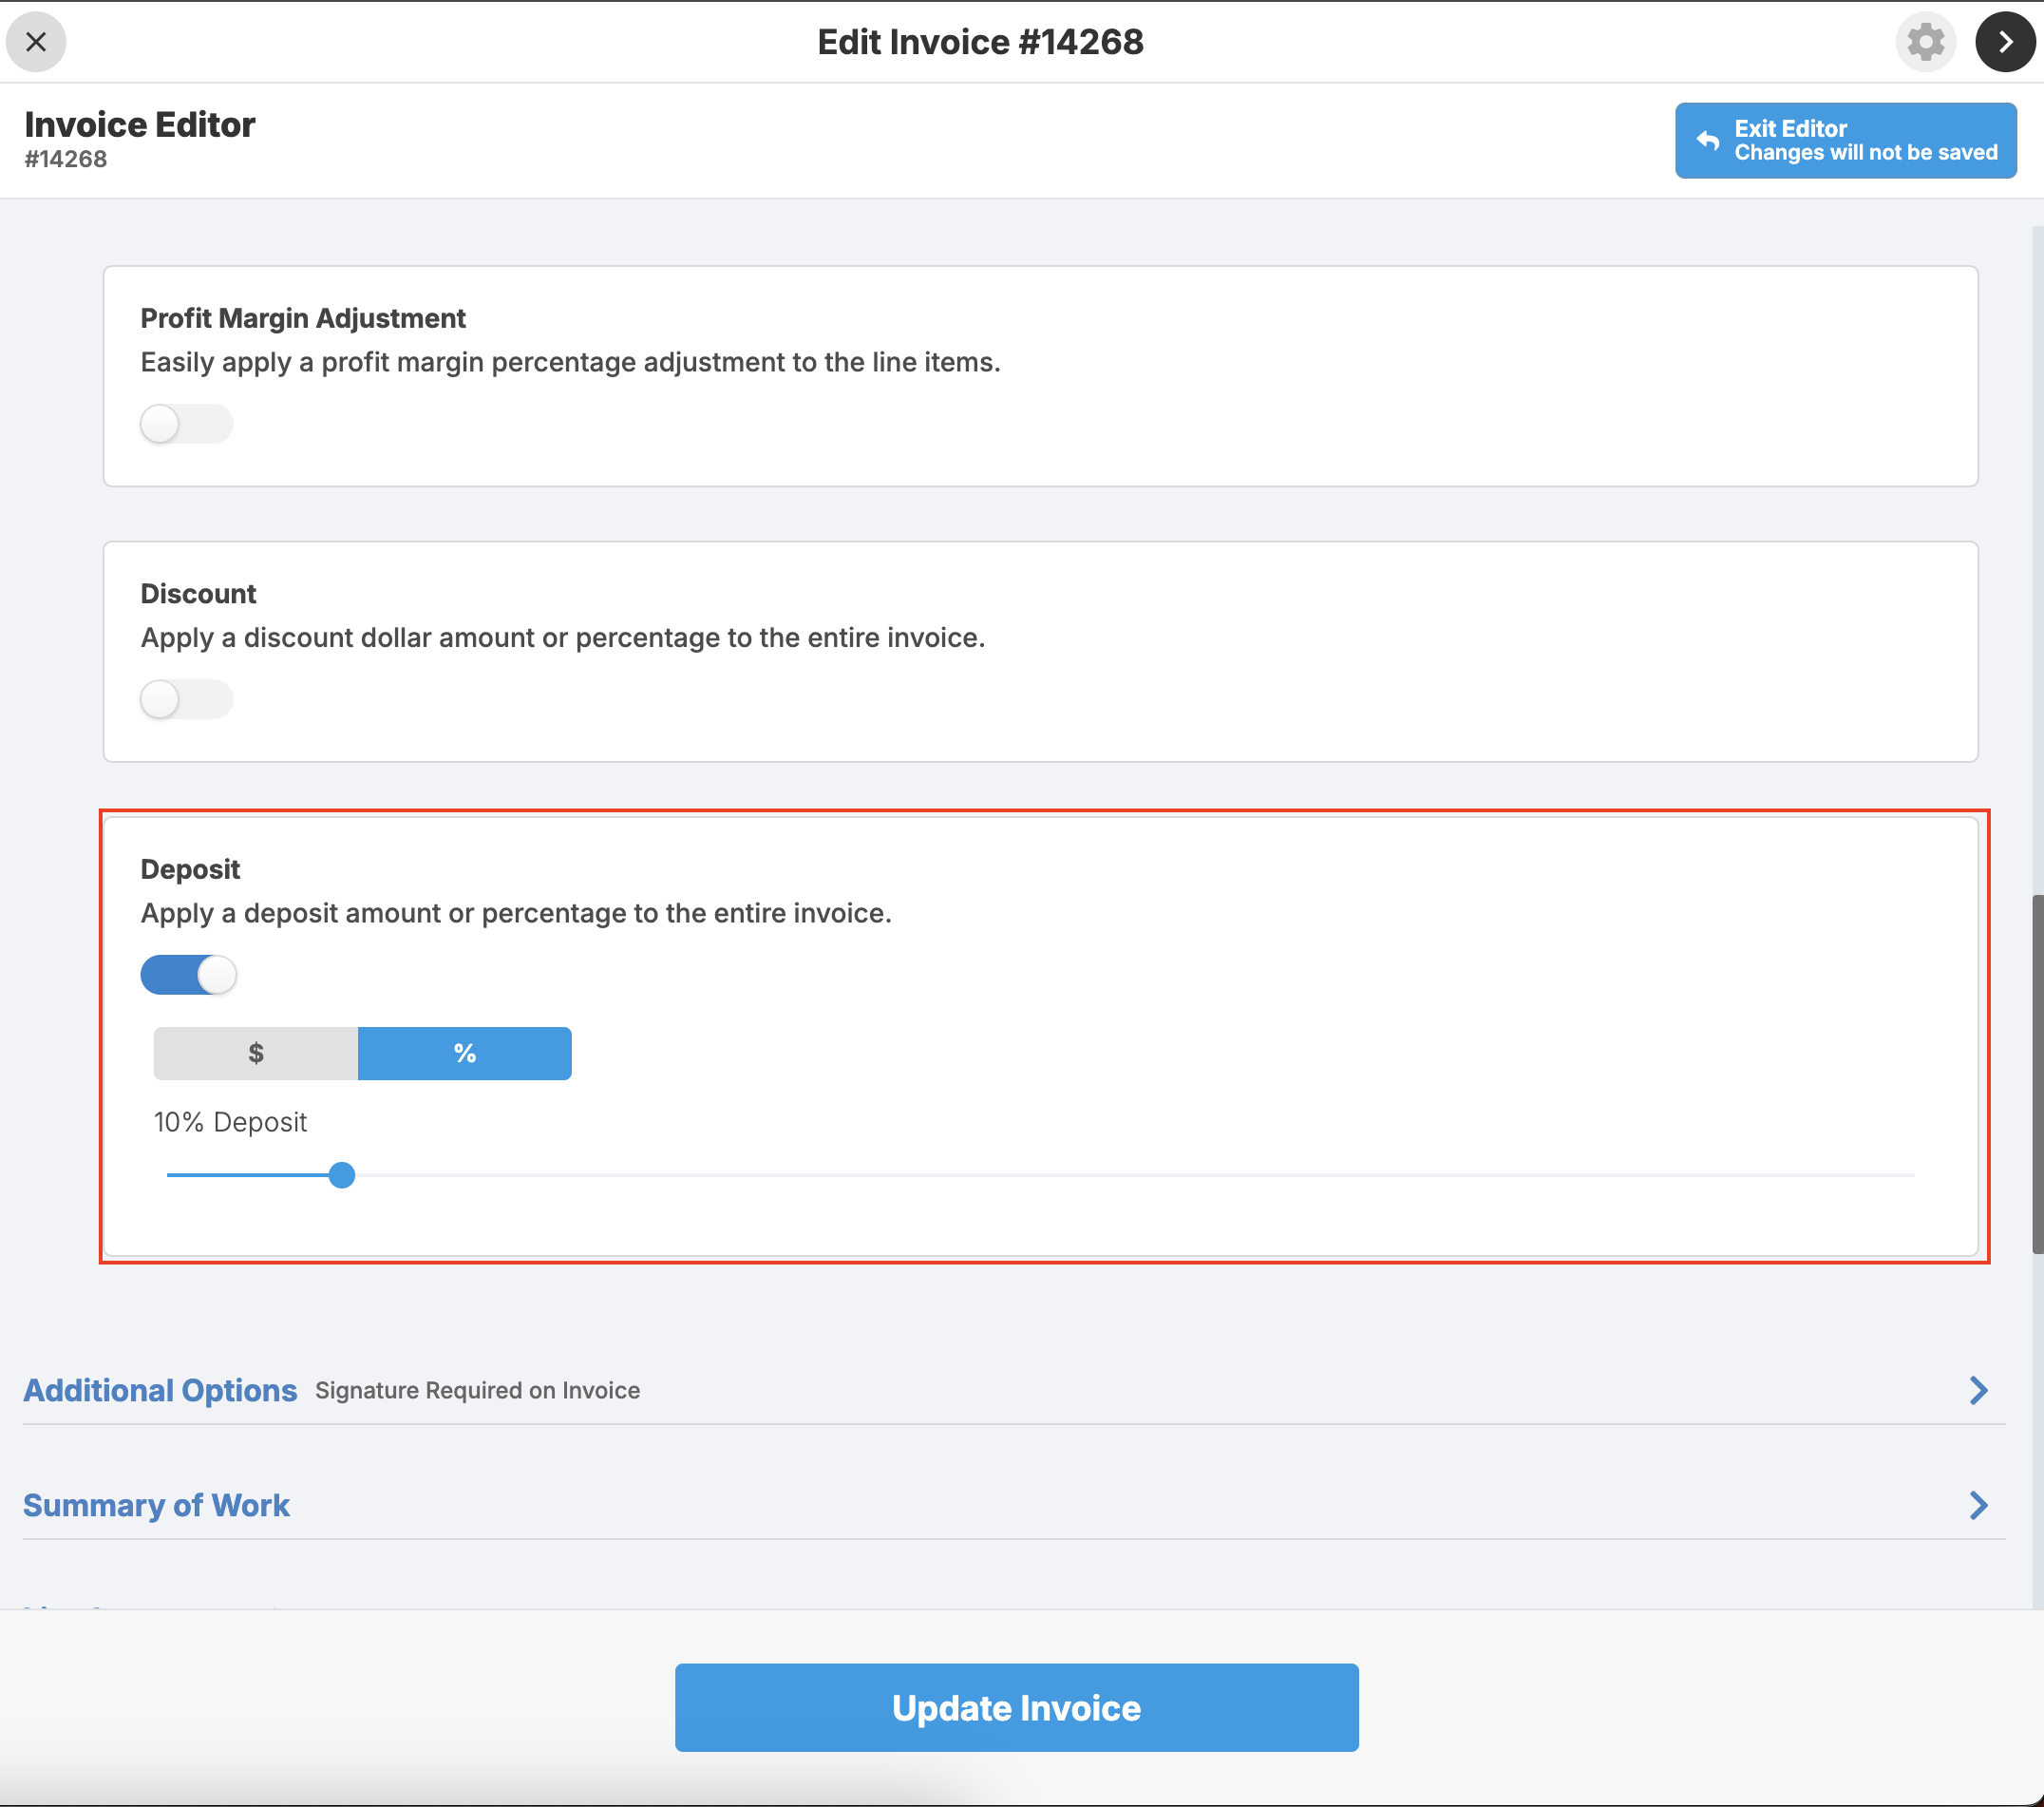This screenshot has height=1807, width=2044.
Task: Expand the Summary of Work section
Action: 1013,1505
